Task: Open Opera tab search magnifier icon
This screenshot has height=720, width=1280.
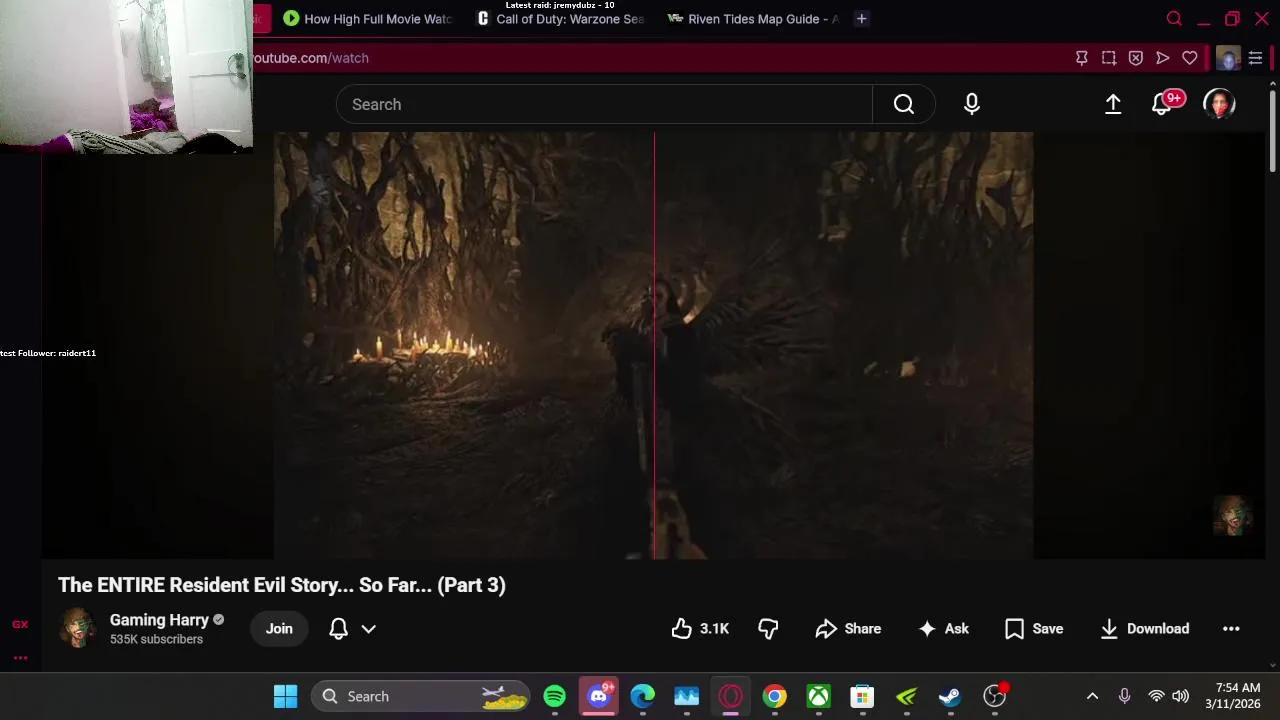Action: click(1174, 19)
